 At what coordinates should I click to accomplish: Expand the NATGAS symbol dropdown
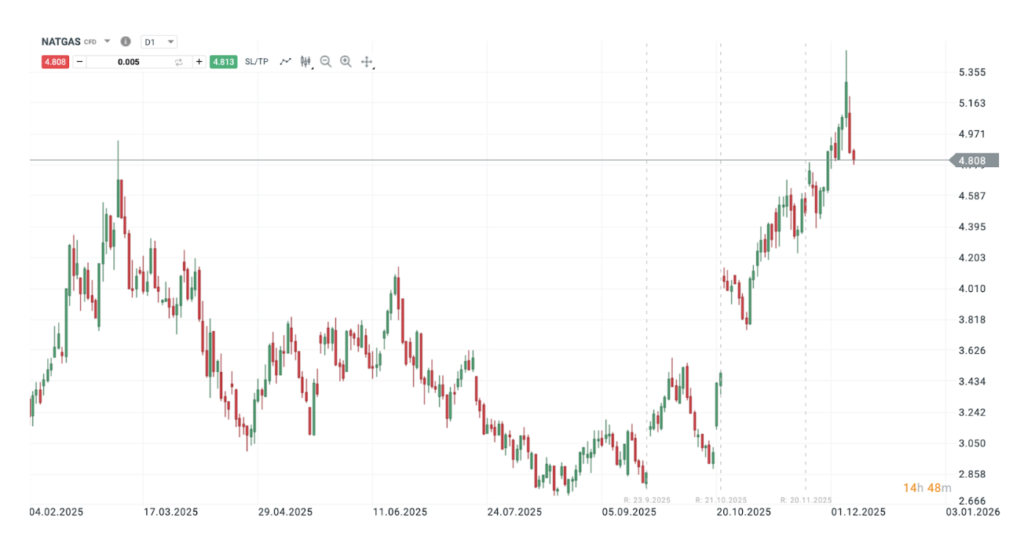[x=107, y=42]
